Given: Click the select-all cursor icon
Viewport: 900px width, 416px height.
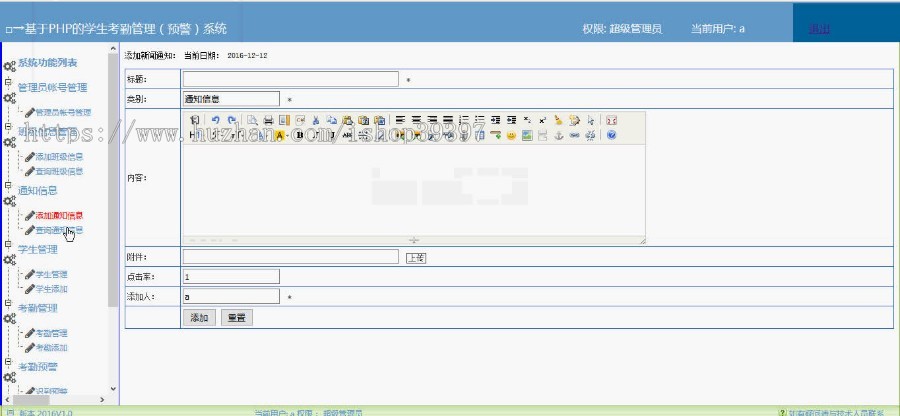Looking at the screenshot, I should tap(591, 120).
